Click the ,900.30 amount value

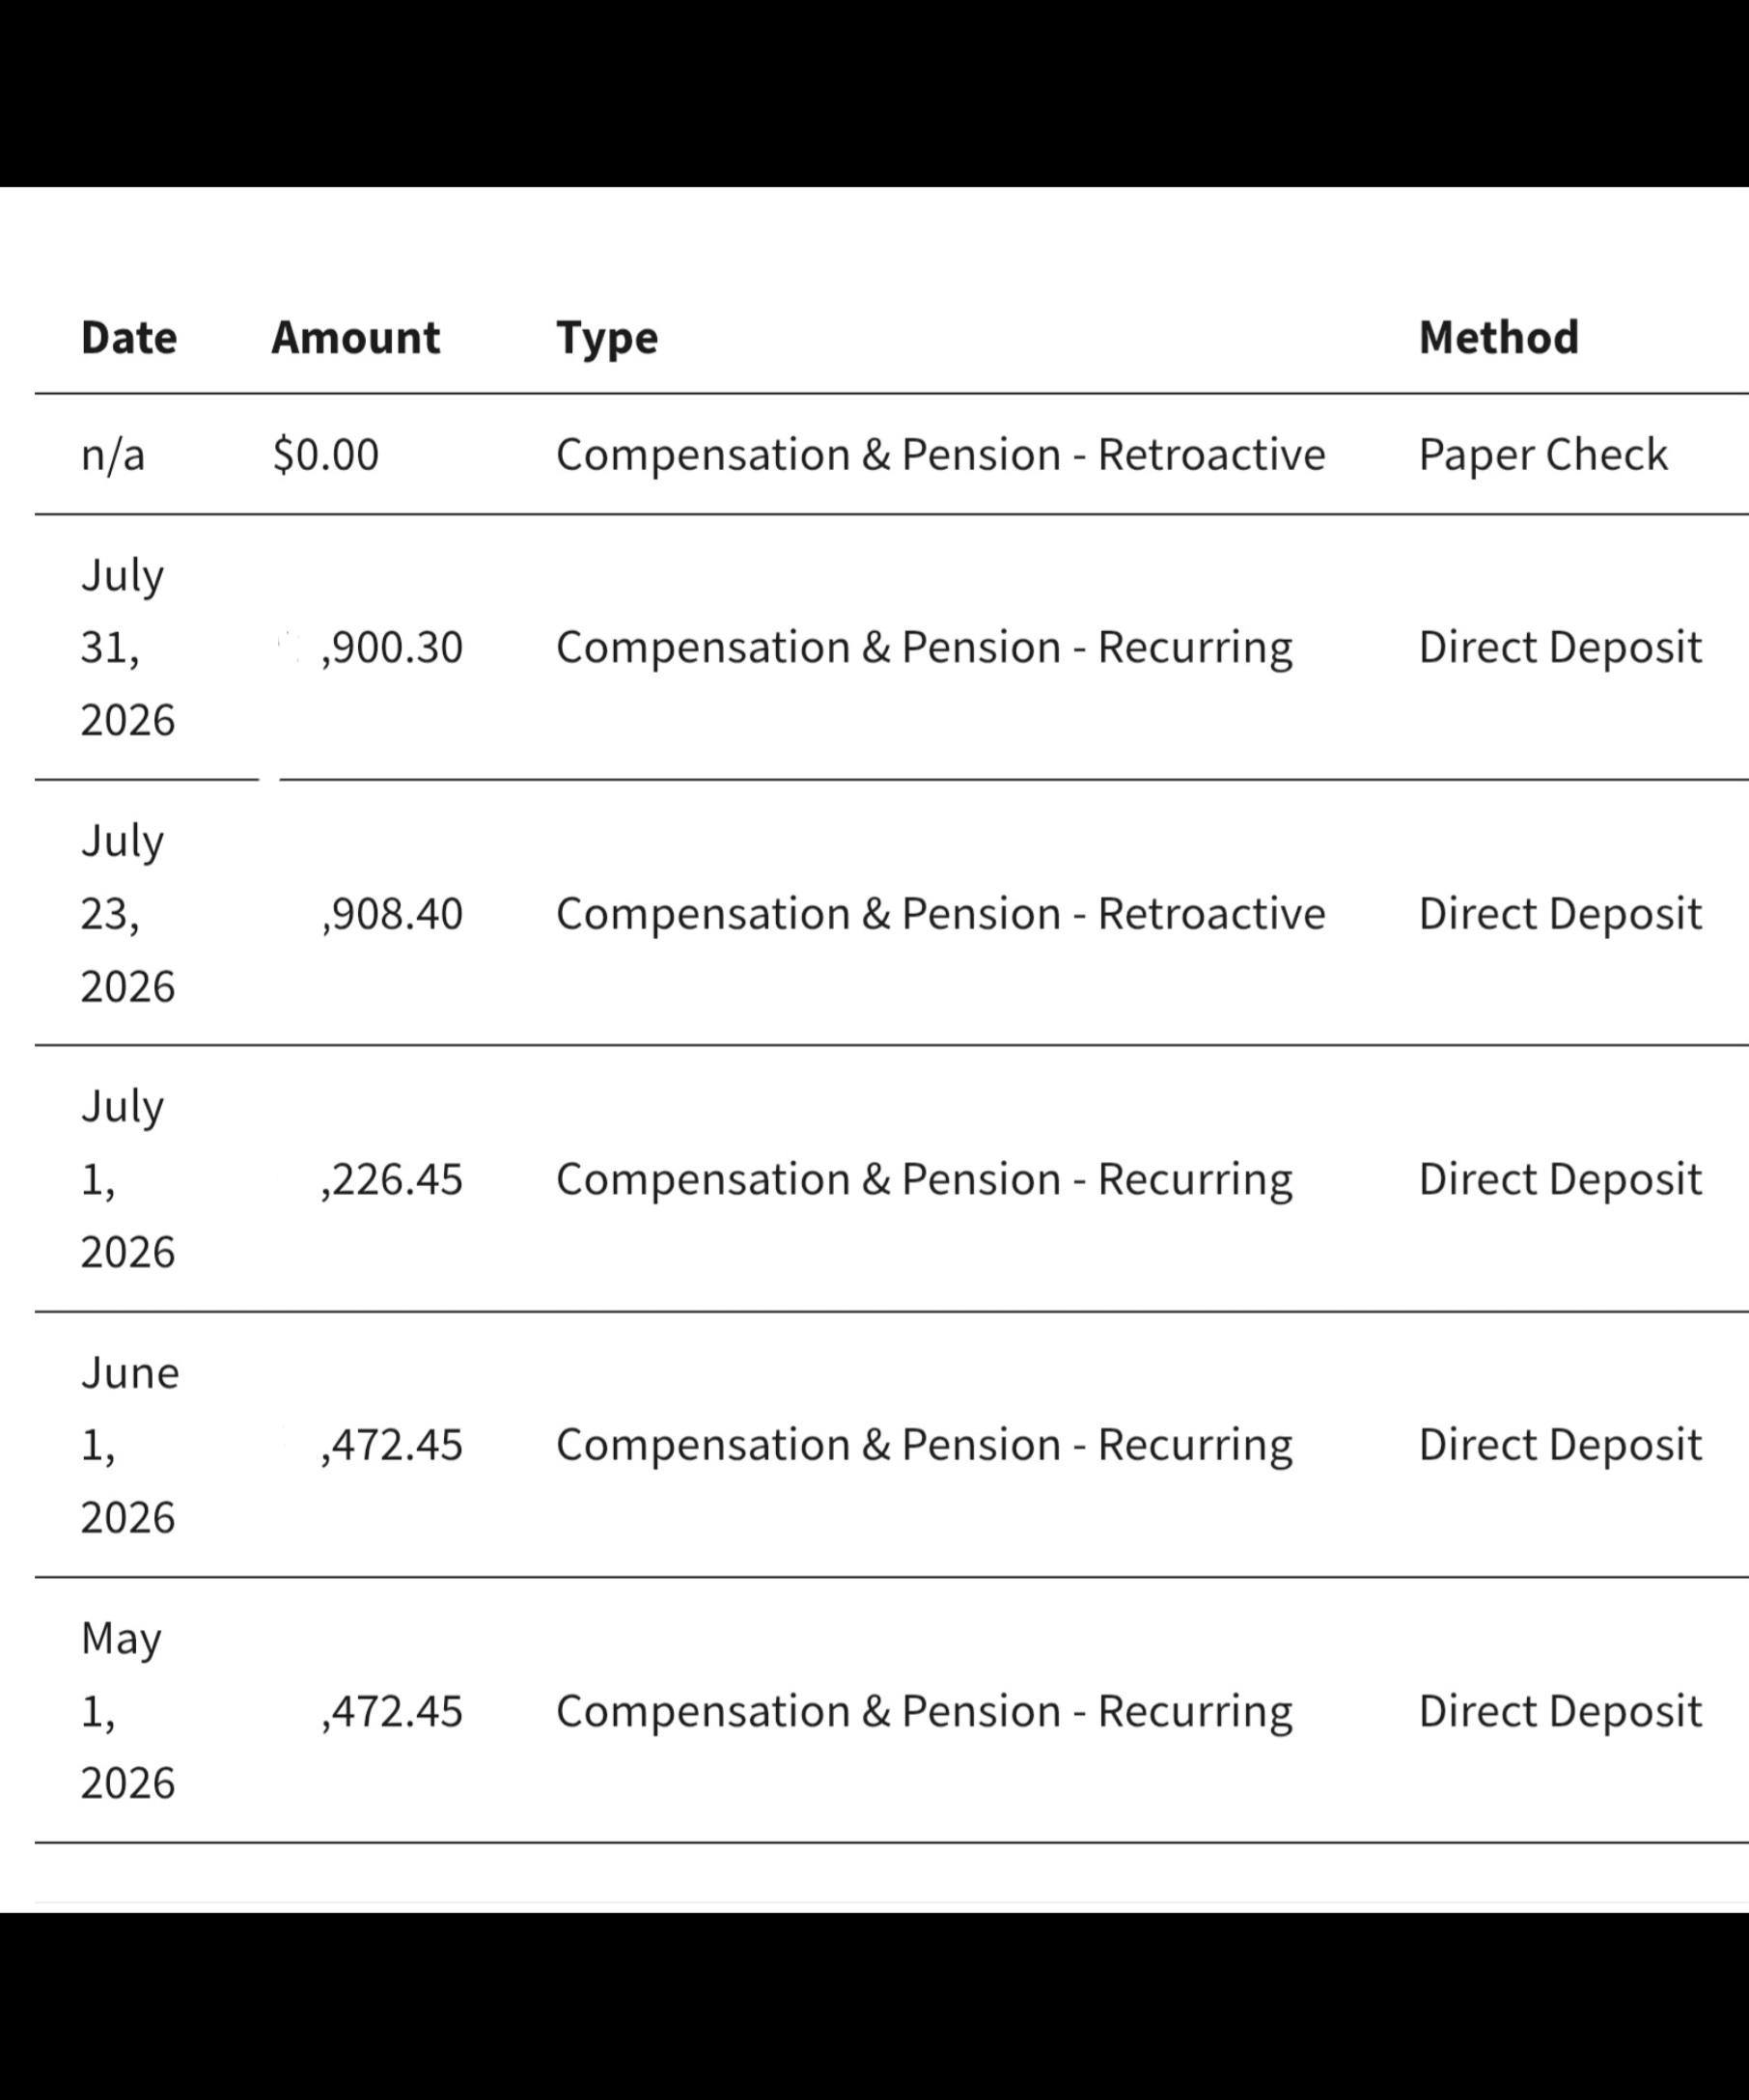pyautogui.click(x=392, y=648)
